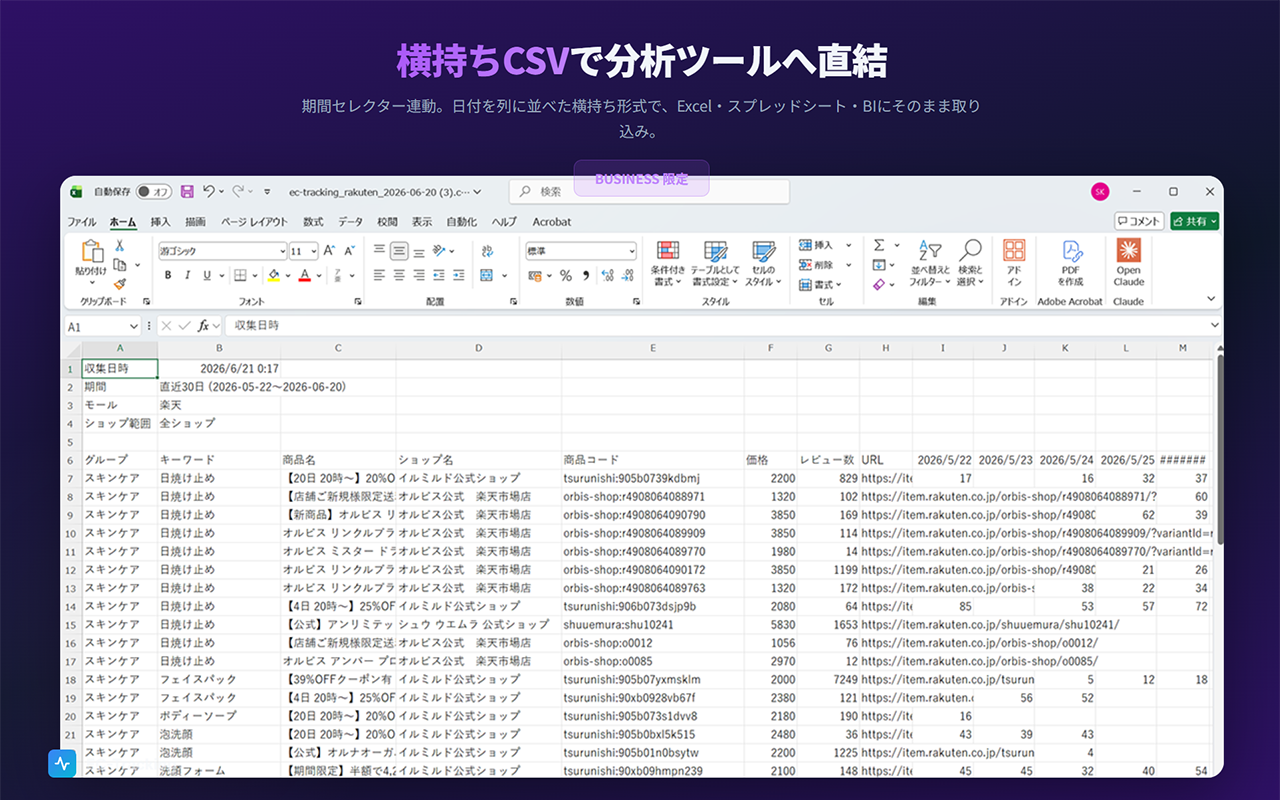Click the Borders grid icon

coord(240,275)
